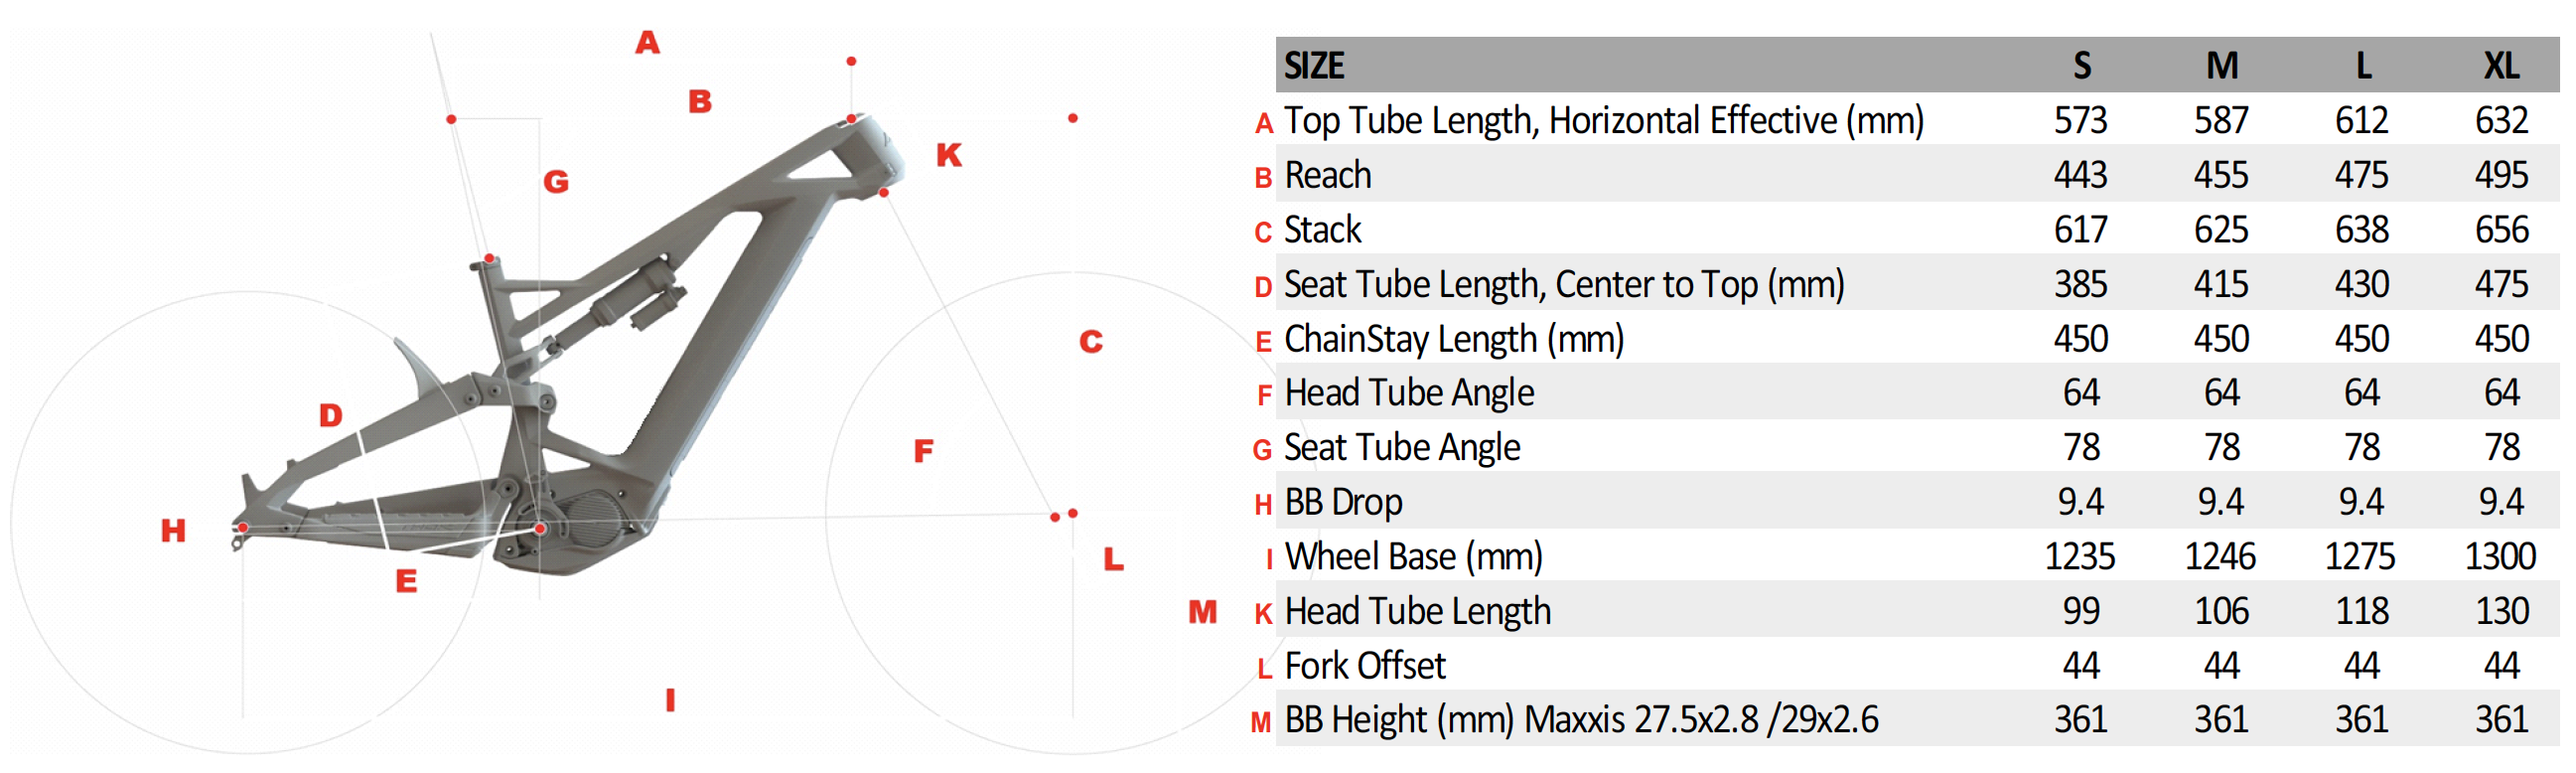The width and height of the screenshot is (2576, 773).
Task: Select the XL size column header
Action: (2501, 66)
